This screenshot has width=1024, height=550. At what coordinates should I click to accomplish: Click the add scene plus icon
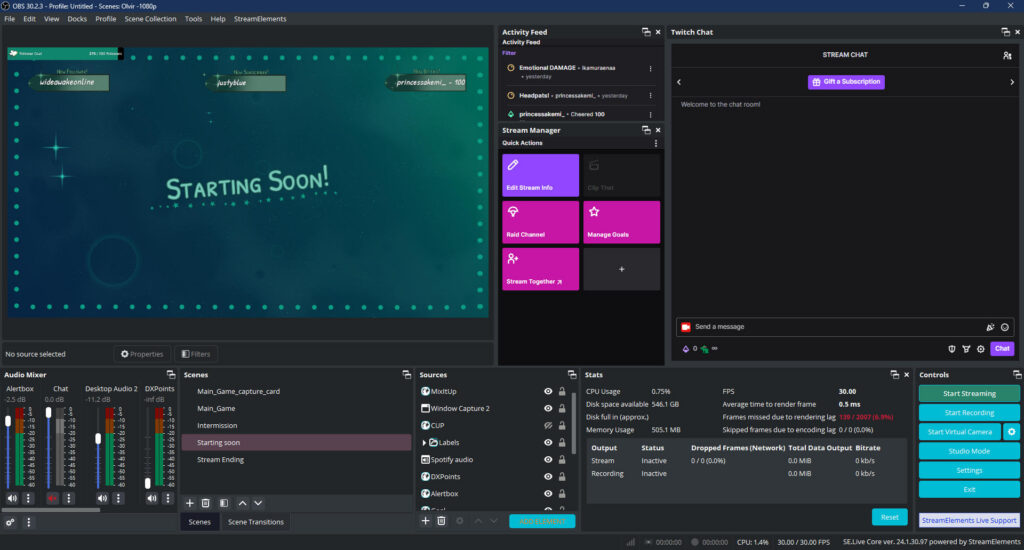(x=190, y=503)
